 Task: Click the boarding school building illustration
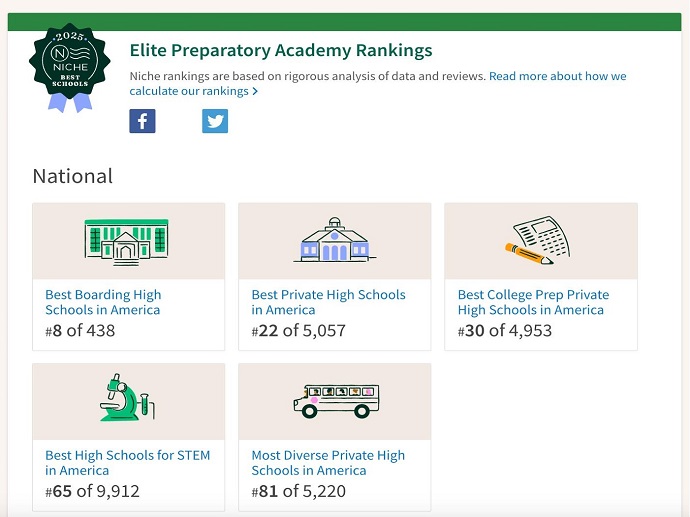[127, 241]
